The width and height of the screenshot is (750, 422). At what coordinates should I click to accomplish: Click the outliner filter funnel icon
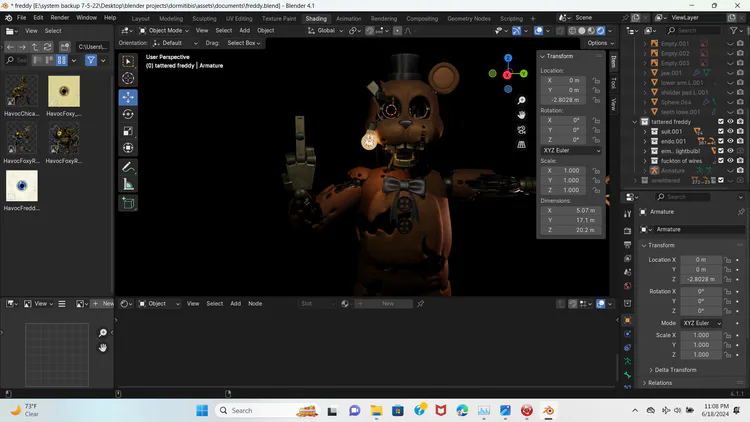[734, 31]
